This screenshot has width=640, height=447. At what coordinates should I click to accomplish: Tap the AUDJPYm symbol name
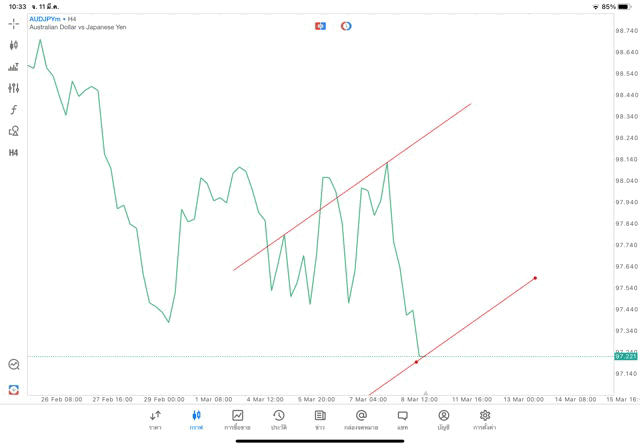pyautogui.click(x=44, y=18)
